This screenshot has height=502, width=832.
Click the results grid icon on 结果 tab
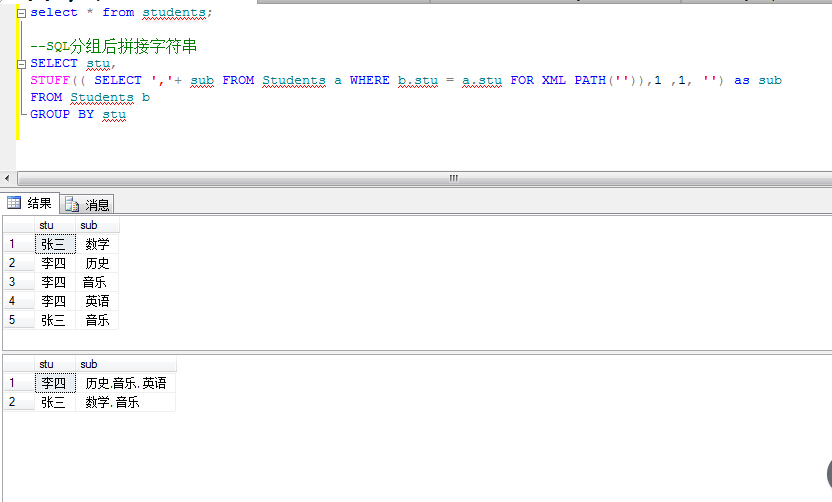[14, 203]
